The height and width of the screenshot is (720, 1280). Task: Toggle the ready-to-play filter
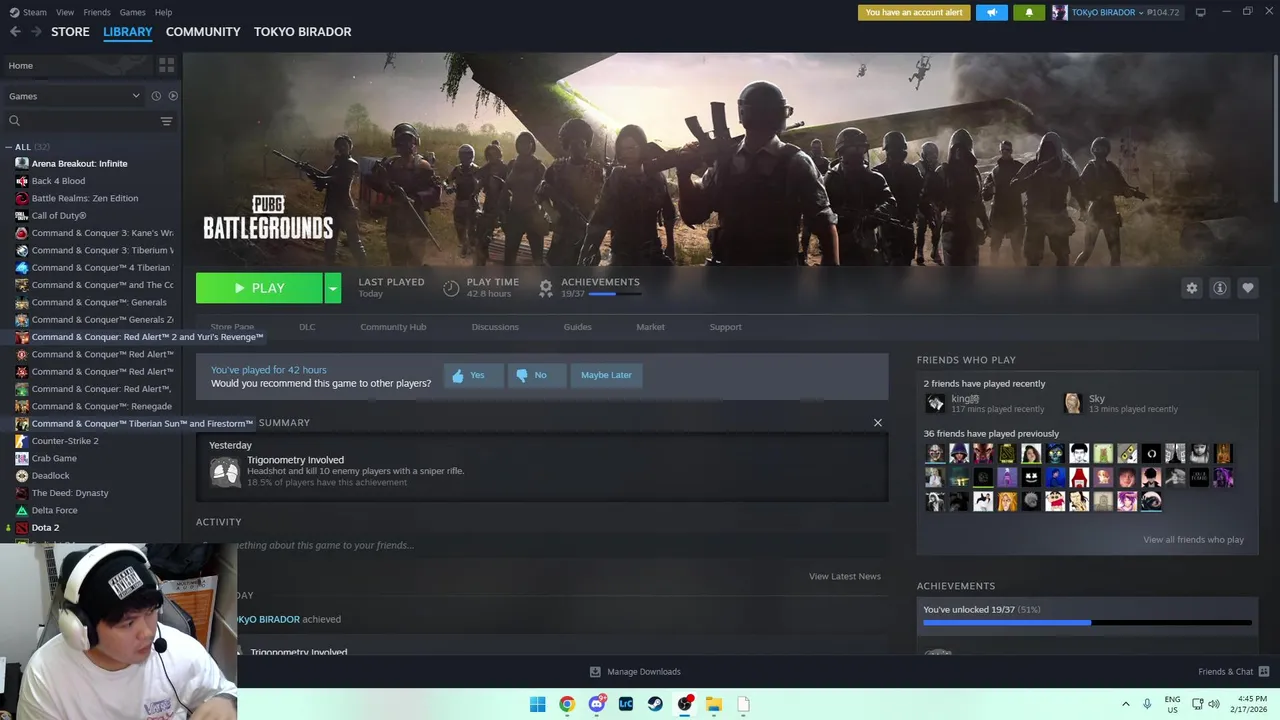[173, 96]
